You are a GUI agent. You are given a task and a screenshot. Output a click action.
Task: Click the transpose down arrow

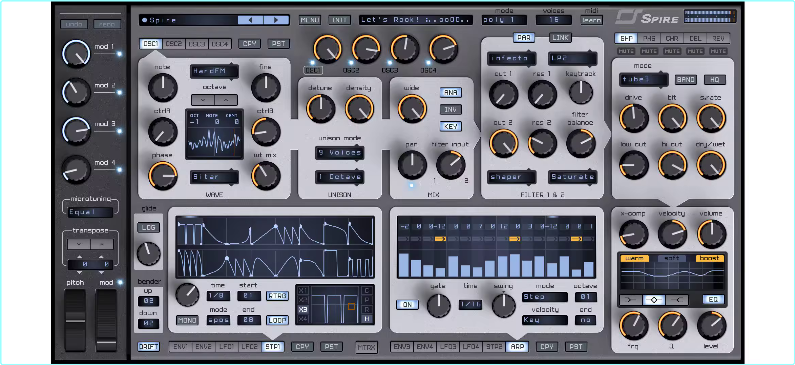(79, 244)
